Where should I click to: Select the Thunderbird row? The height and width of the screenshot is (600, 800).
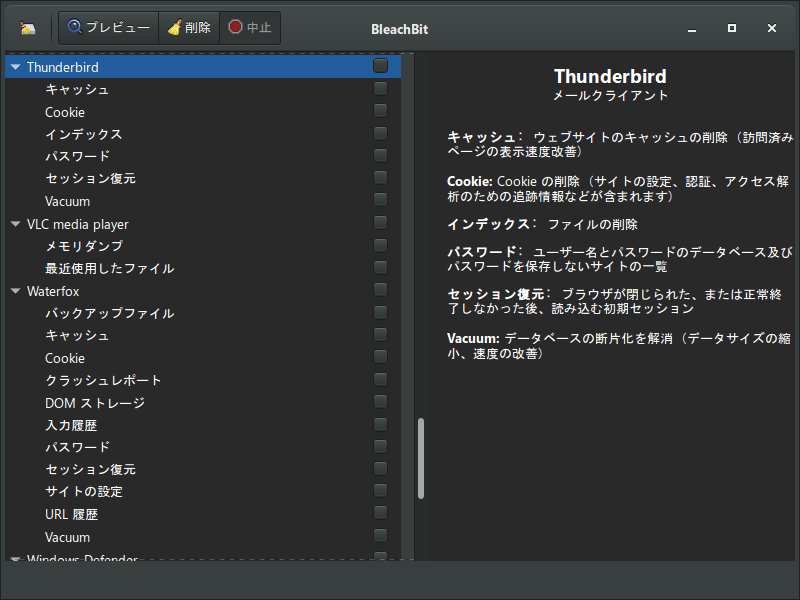[203, 67]
